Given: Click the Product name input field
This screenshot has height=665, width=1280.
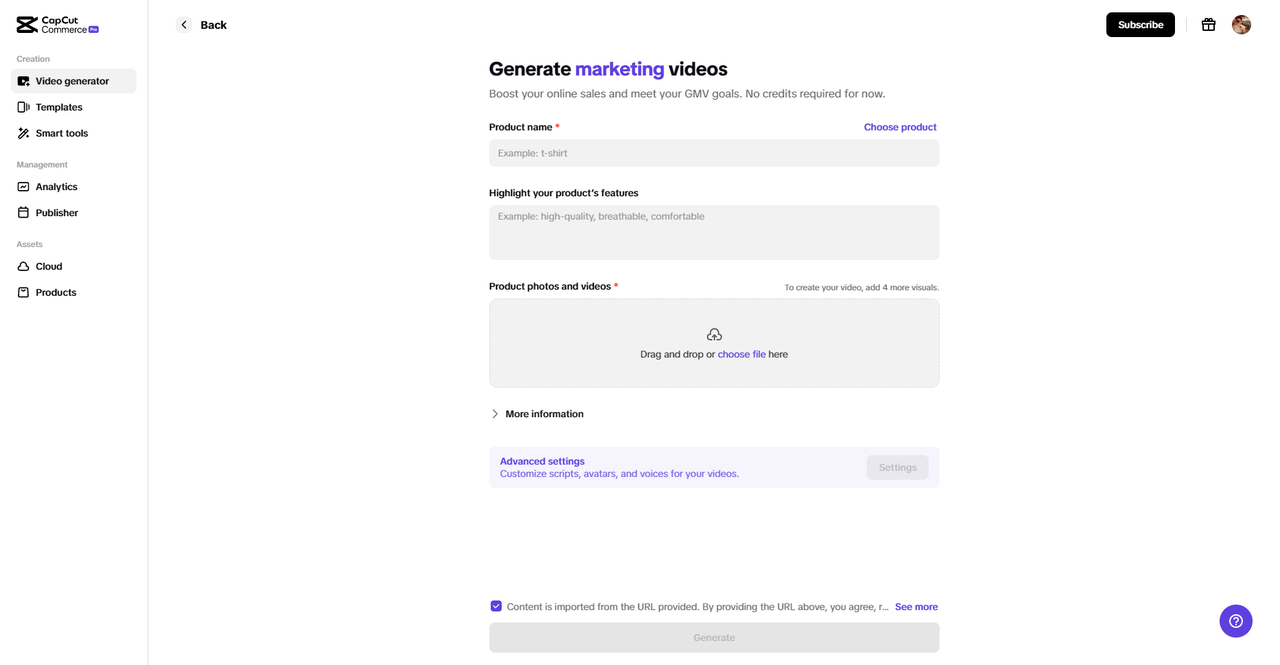Looking at the screenshot, I should pyautogui.click(x=714, y=153).
